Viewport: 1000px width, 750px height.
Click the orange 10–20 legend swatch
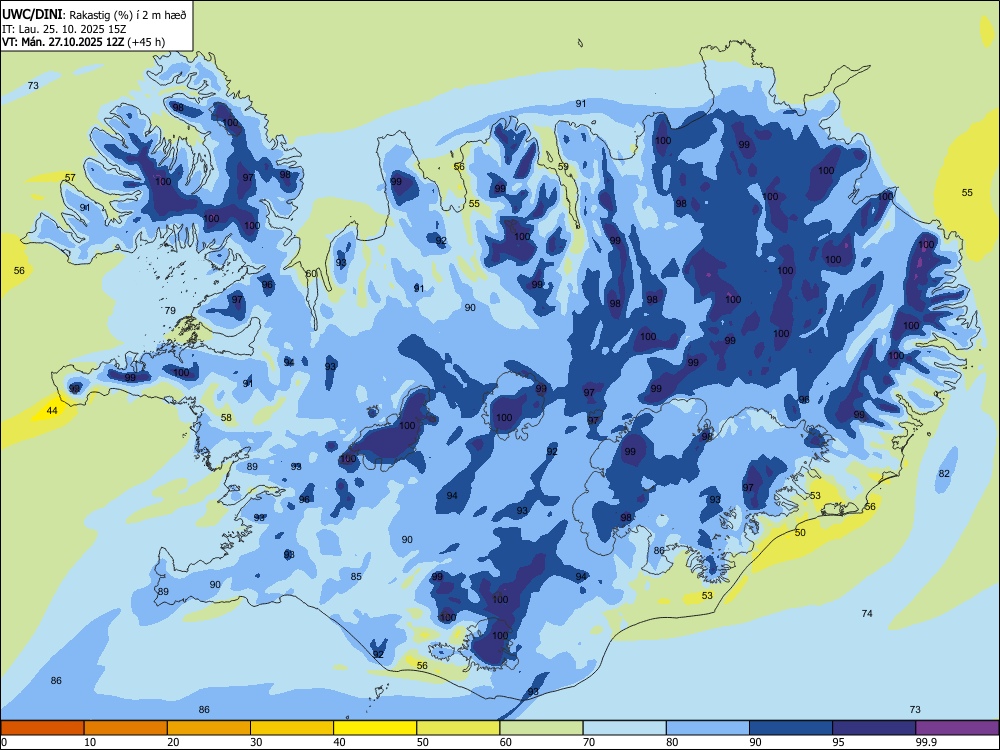(x=126, y=728)
